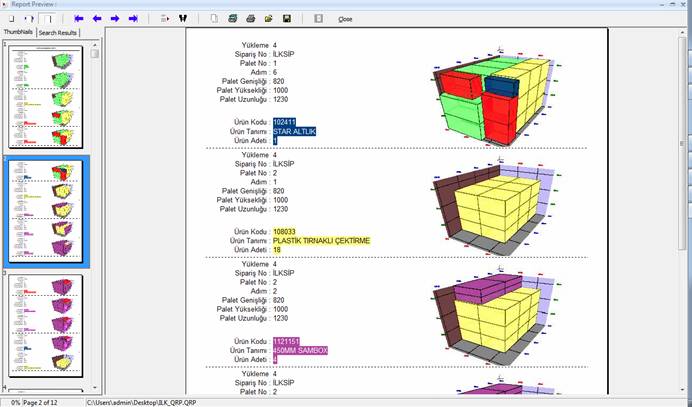Load a report with the open folder icon

point(268,18)
